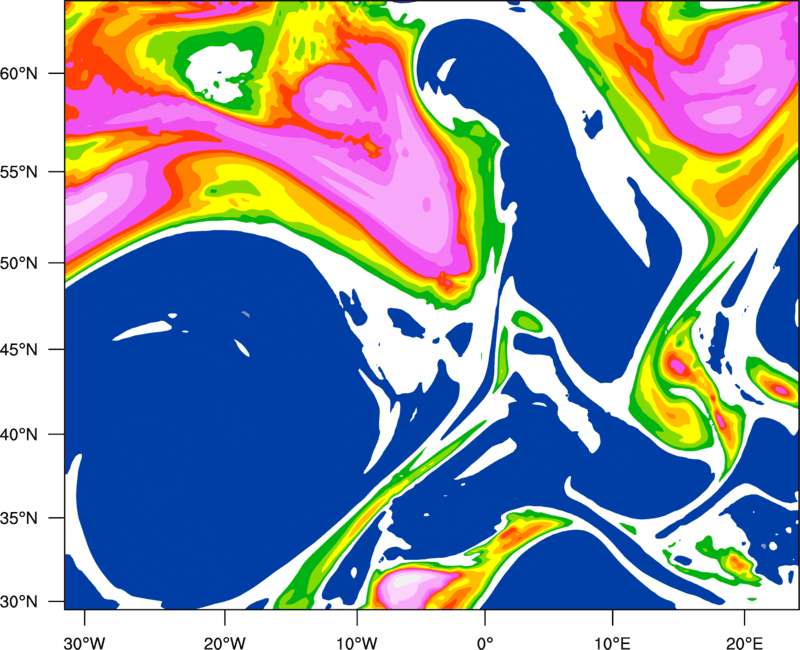Click the 55°N latitude label
This screenshot has height=650, width=800.
[x=19, y=172]
